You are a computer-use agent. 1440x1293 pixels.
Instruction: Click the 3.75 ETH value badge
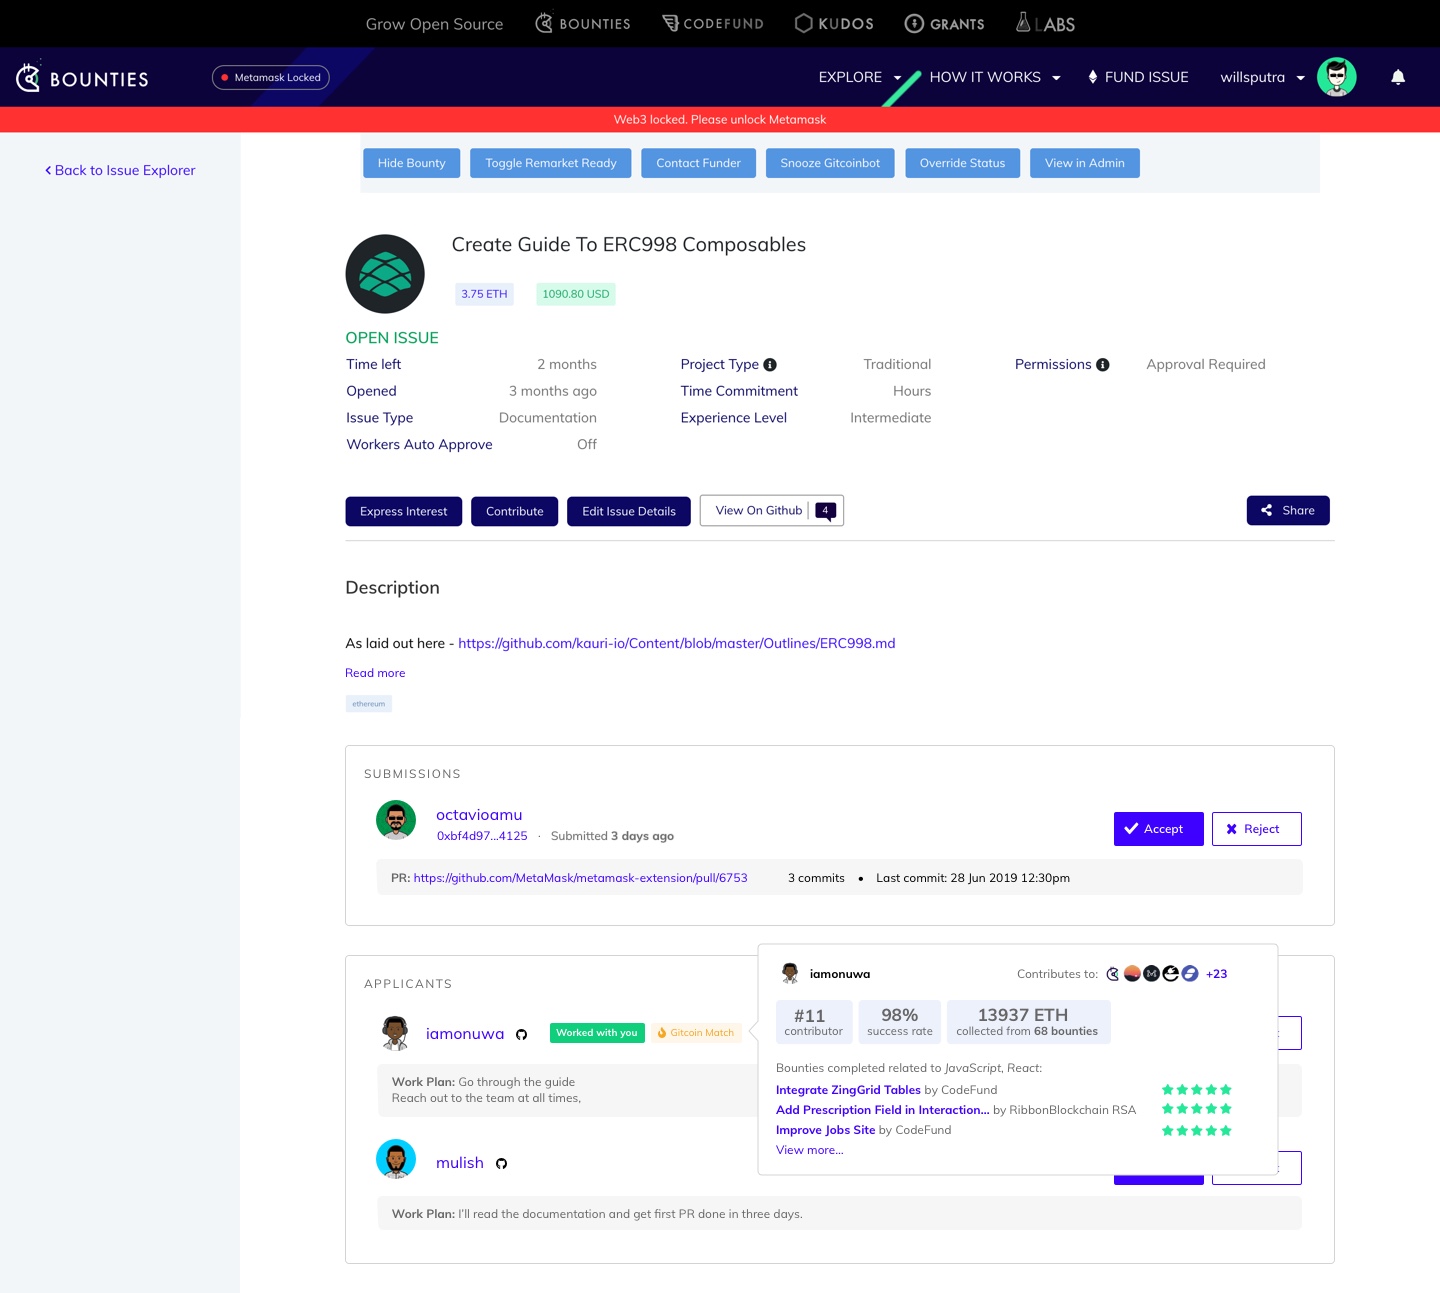(484, 294)
